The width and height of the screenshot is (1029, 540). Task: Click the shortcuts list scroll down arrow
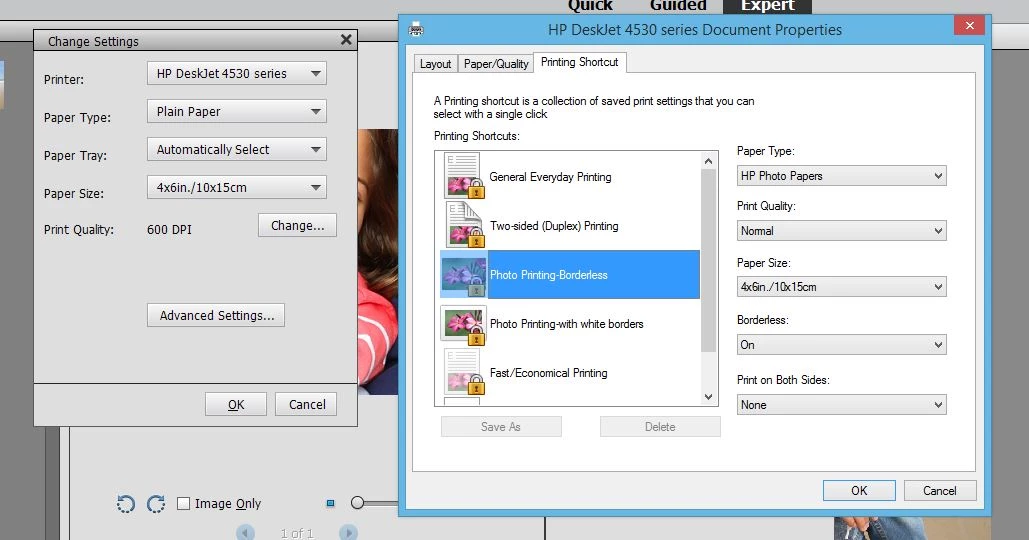708,396
